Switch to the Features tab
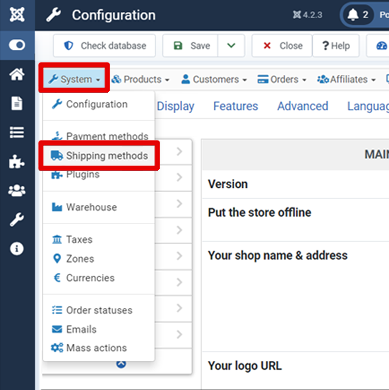 click(x=236, y=106)
